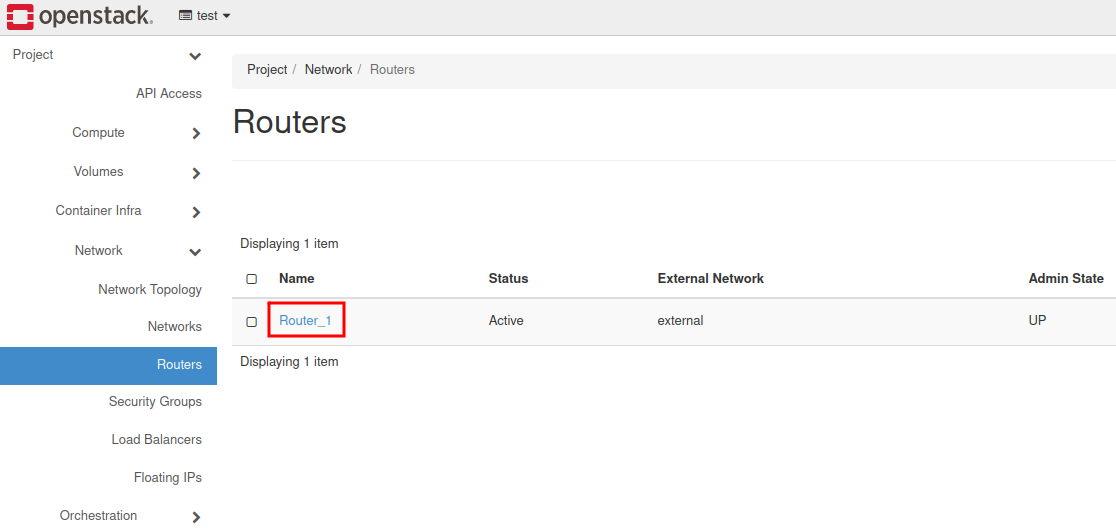
Task: Open the Router_1 link
Action: [305, 321]
